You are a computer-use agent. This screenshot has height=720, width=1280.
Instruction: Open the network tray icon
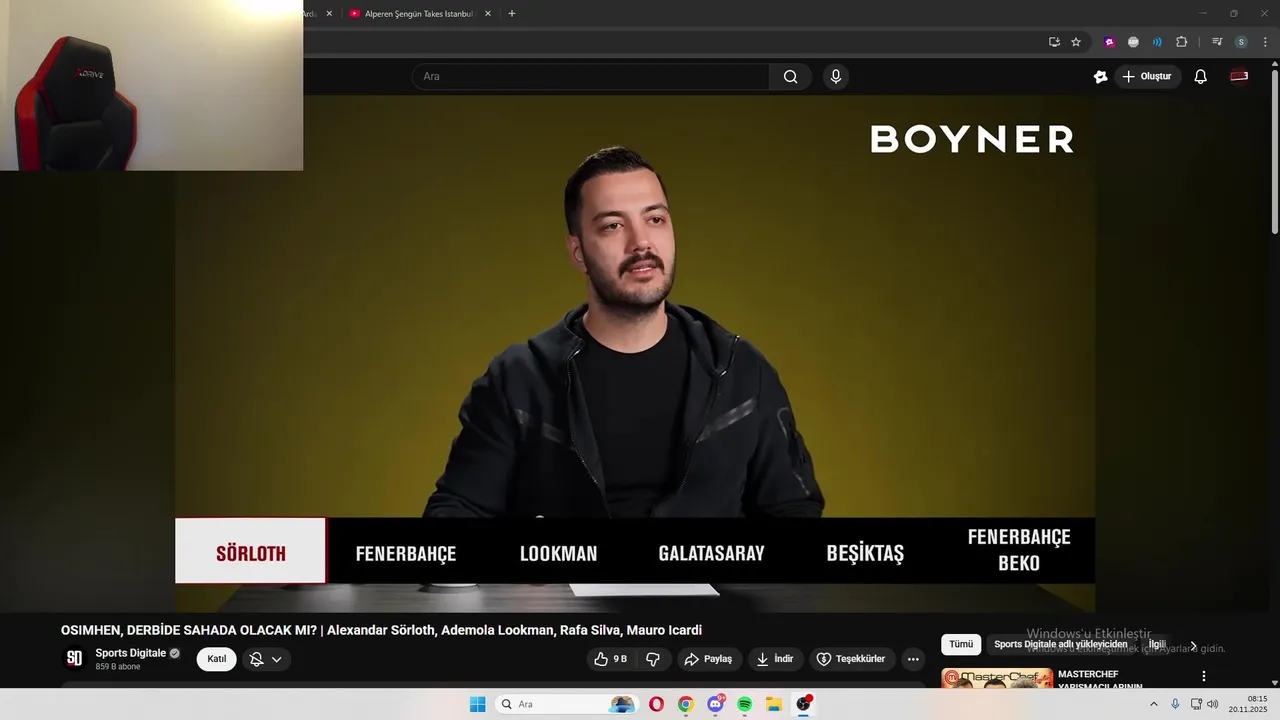tap(1196, 704)
